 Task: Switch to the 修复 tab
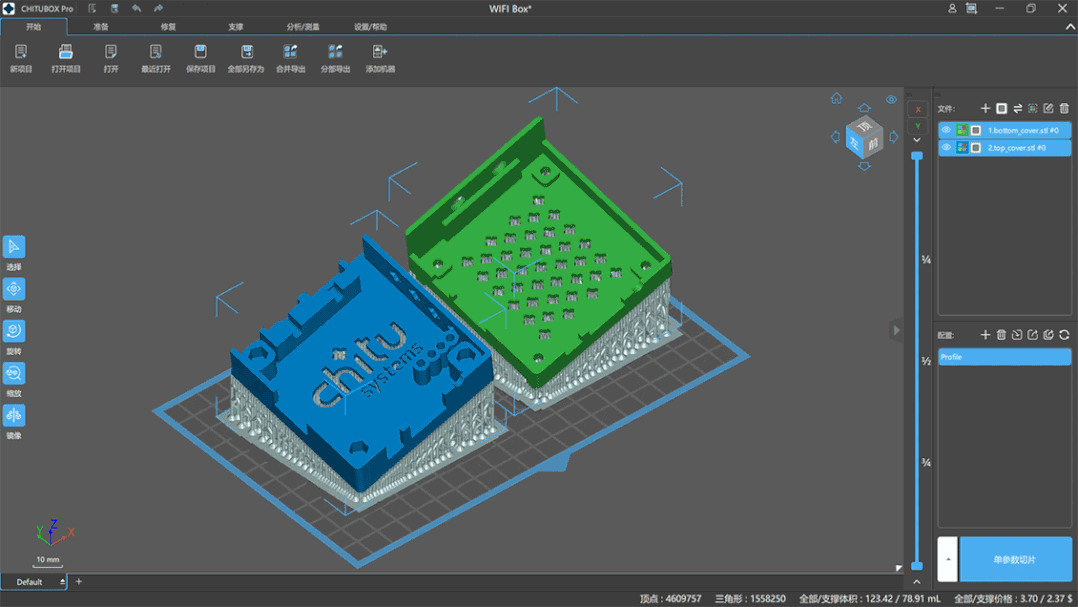pos(168,27)
